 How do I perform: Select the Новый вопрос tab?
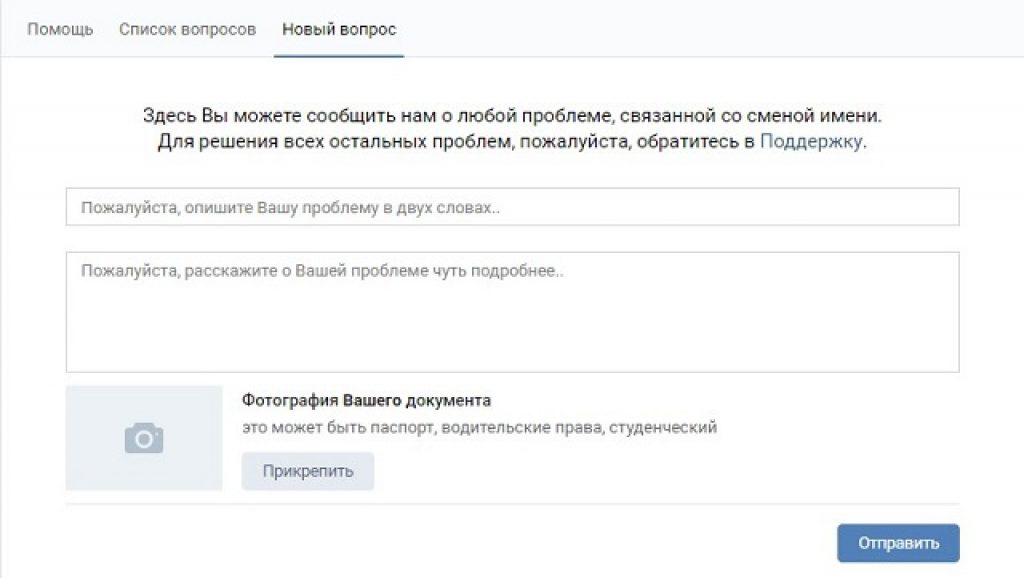[339, 29]
